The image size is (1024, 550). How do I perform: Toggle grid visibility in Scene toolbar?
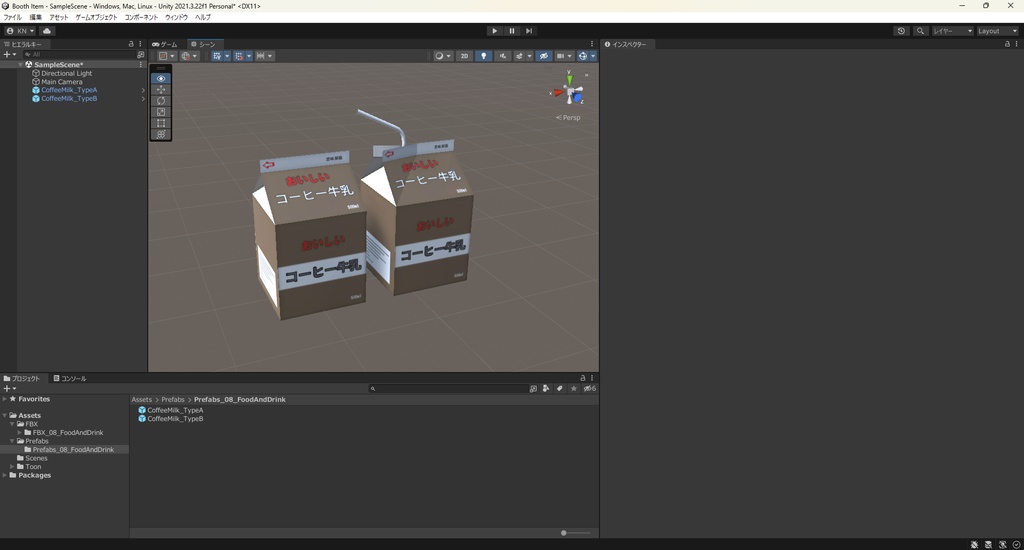coord(217,56)
